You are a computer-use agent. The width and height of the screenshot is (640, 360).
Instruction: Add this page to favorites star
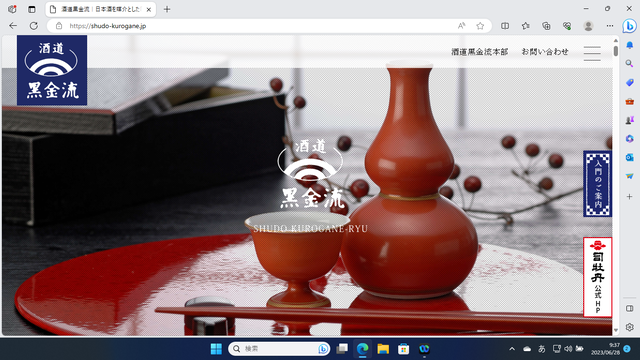tap(480, 26)
